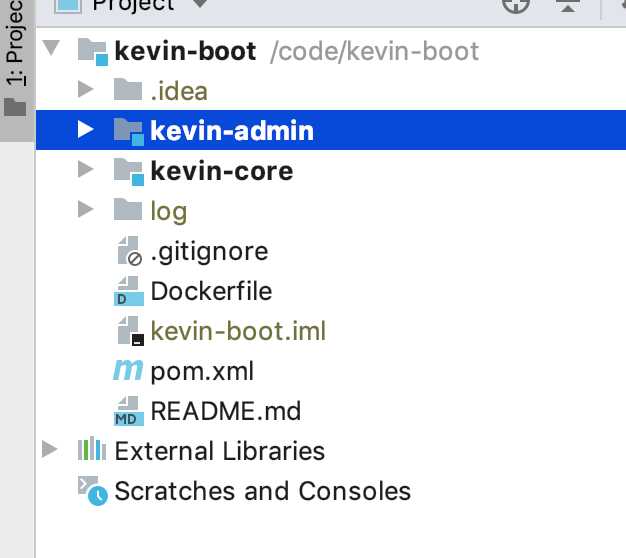This screenshot has height=558, width=626.
Task: Click the kevin-core module folder icon
Action: click(x=129, y=171)
